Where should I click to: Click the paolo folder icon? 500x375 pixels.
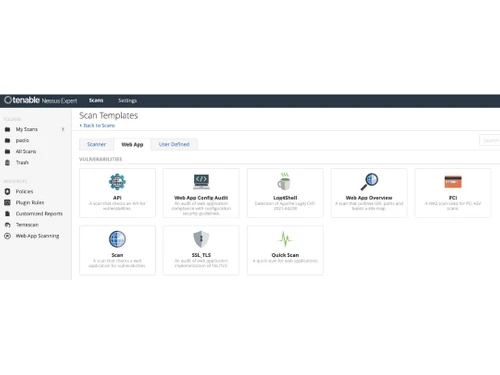7,140
